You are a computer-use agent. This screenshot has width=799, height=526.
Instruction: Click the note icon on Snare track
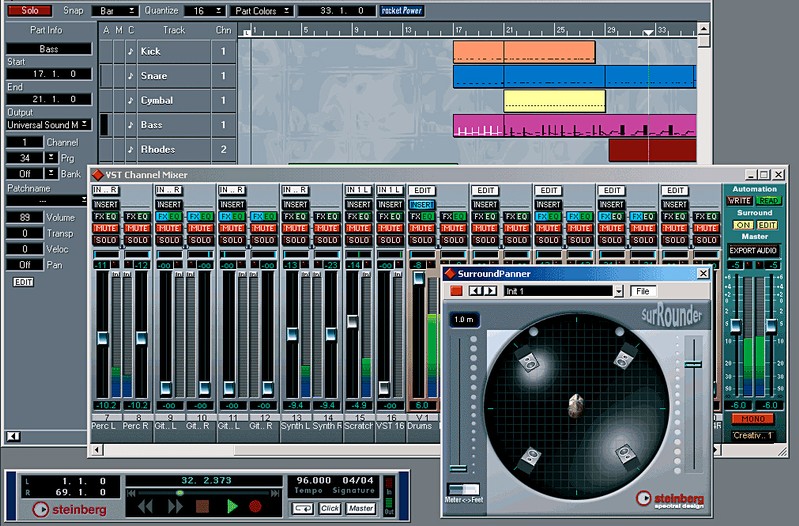tap(131, 76)
